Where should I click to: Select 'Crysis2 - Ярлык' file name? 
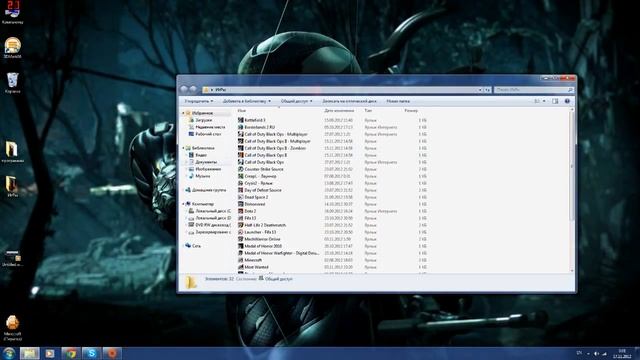258,183
